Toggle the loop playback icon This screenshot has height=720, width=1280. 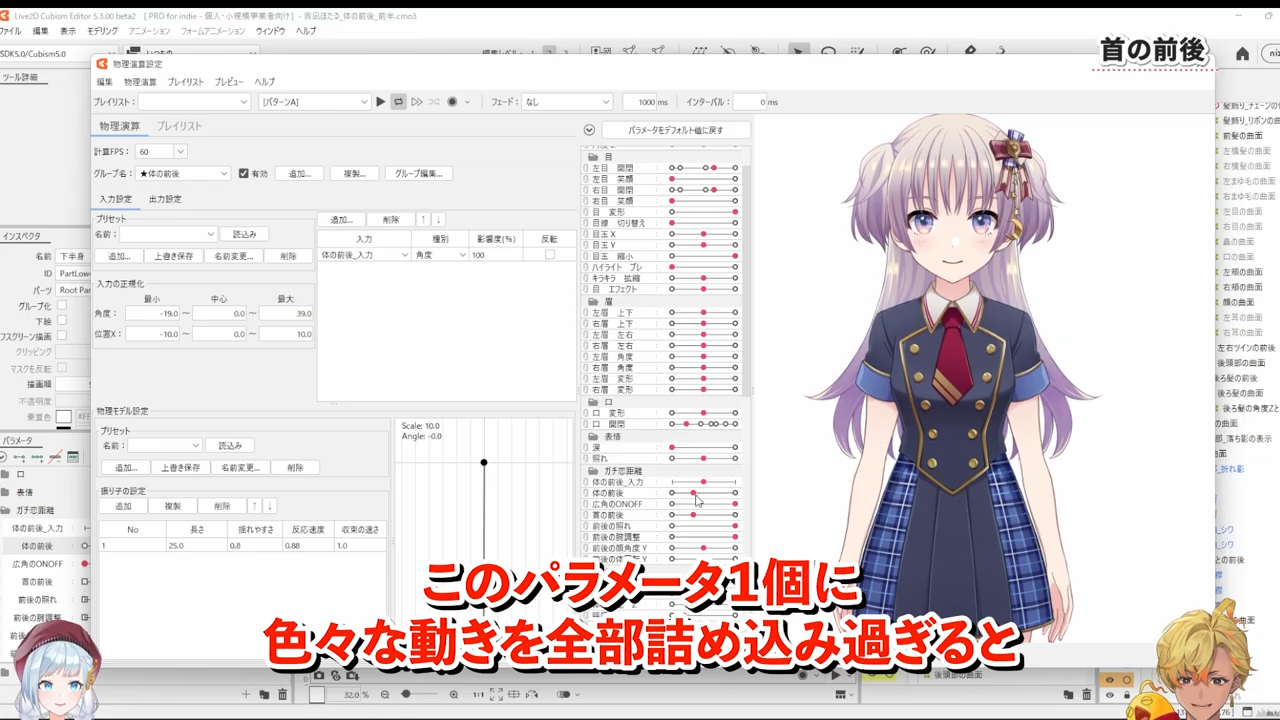pos(398,102)
